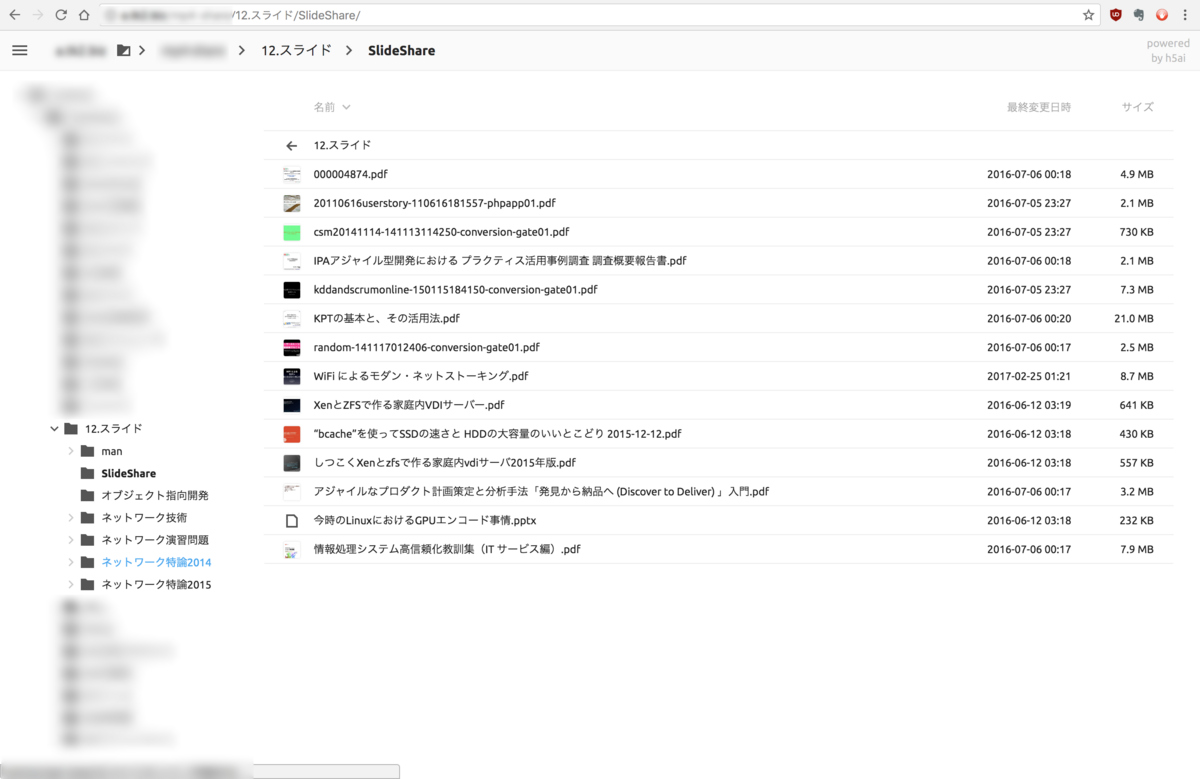The image size is (1200, 779).
Task: Sort by サイズ column
Action: [x=1137, y=107]
